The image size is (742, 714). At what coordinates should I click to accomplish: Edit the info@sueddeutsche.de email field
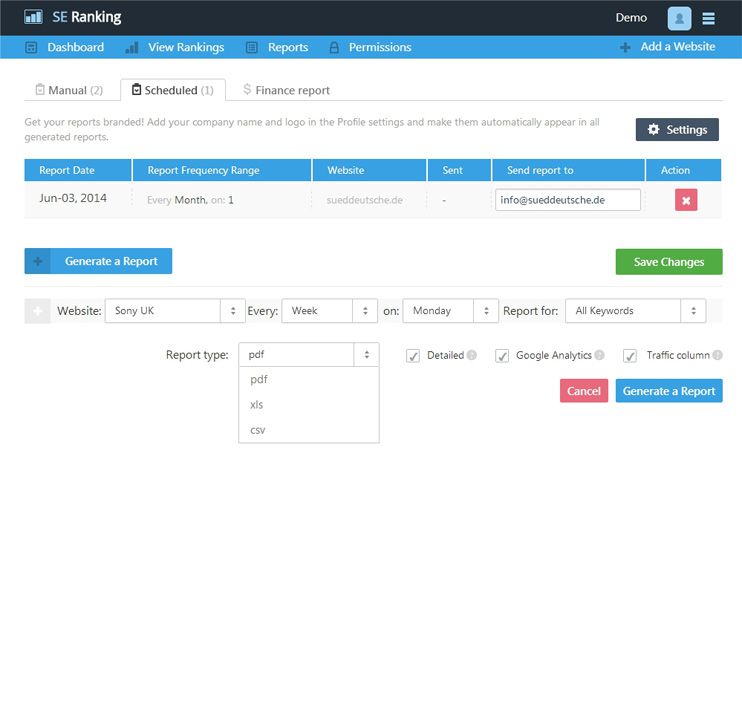point(568,200)
